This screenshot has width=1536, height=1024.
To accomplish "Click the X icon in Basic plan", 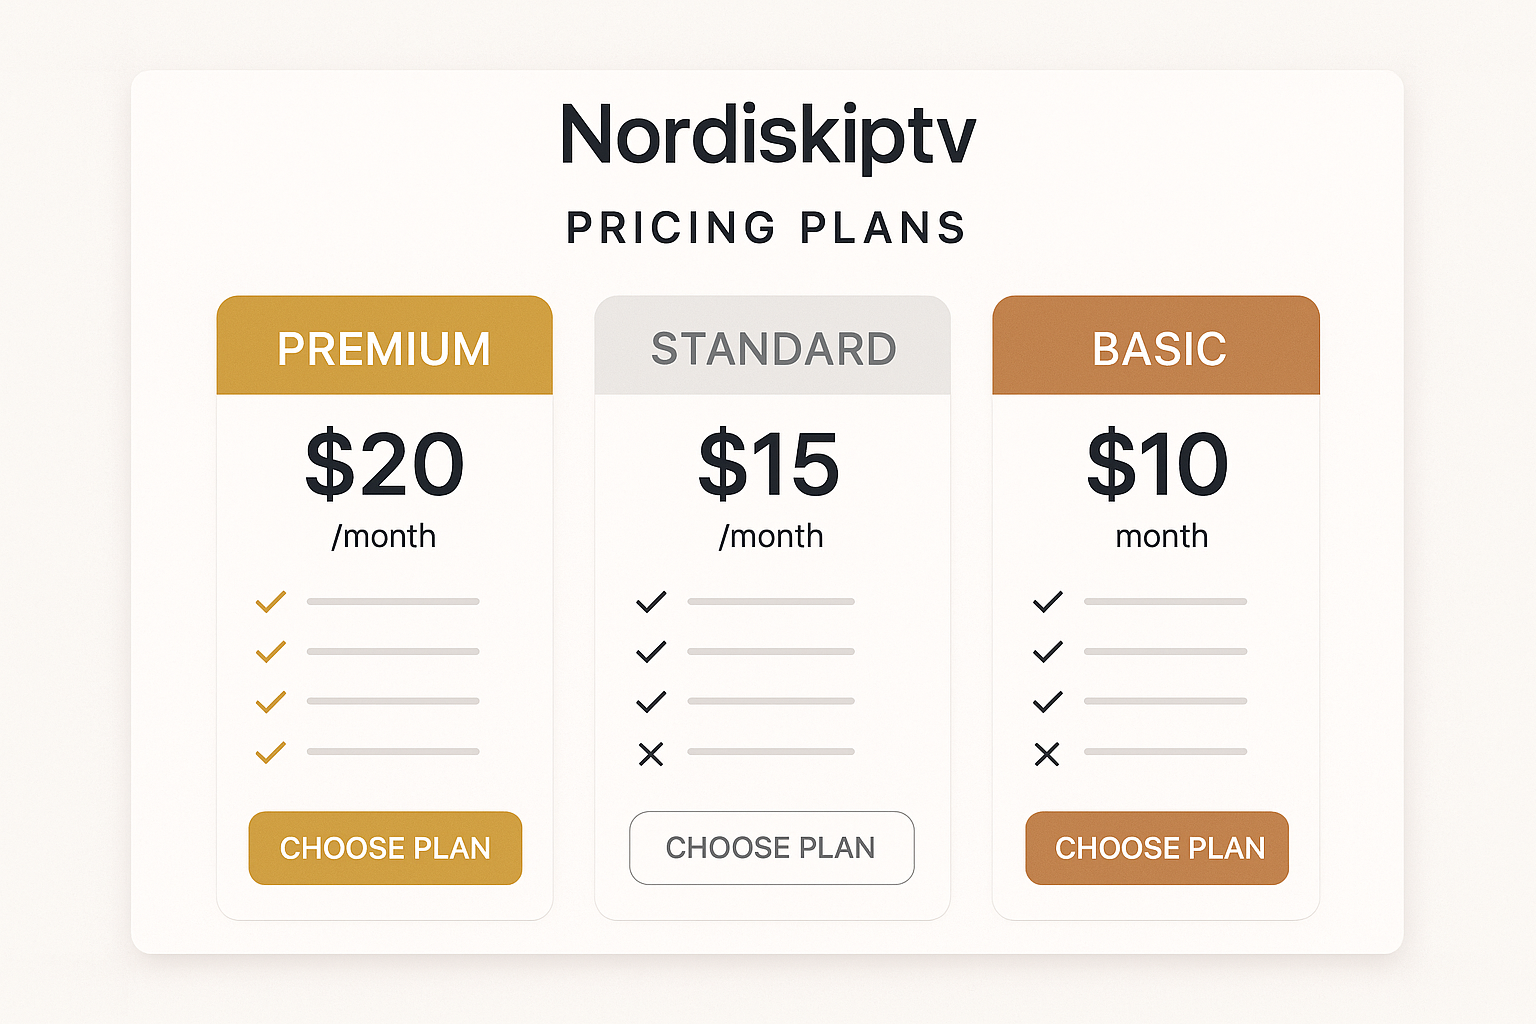I will pos(1047,754).
